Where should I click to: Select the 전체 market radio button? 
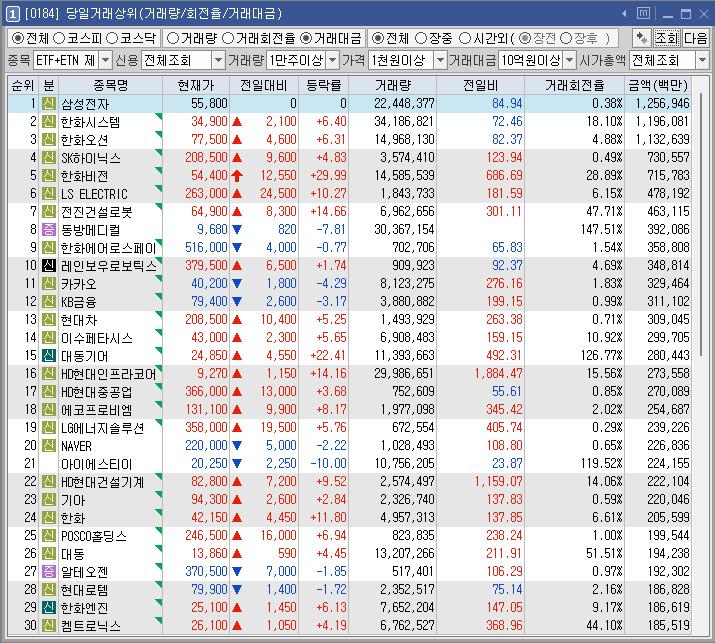click(17, 38)
